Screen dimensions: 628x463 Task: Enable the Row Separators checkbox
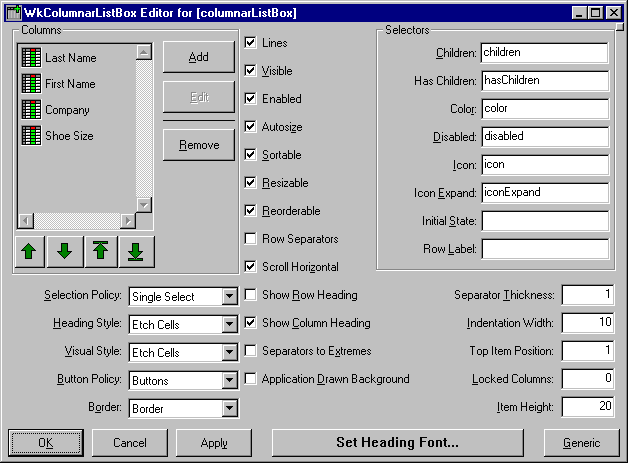(x=251, y=239)
